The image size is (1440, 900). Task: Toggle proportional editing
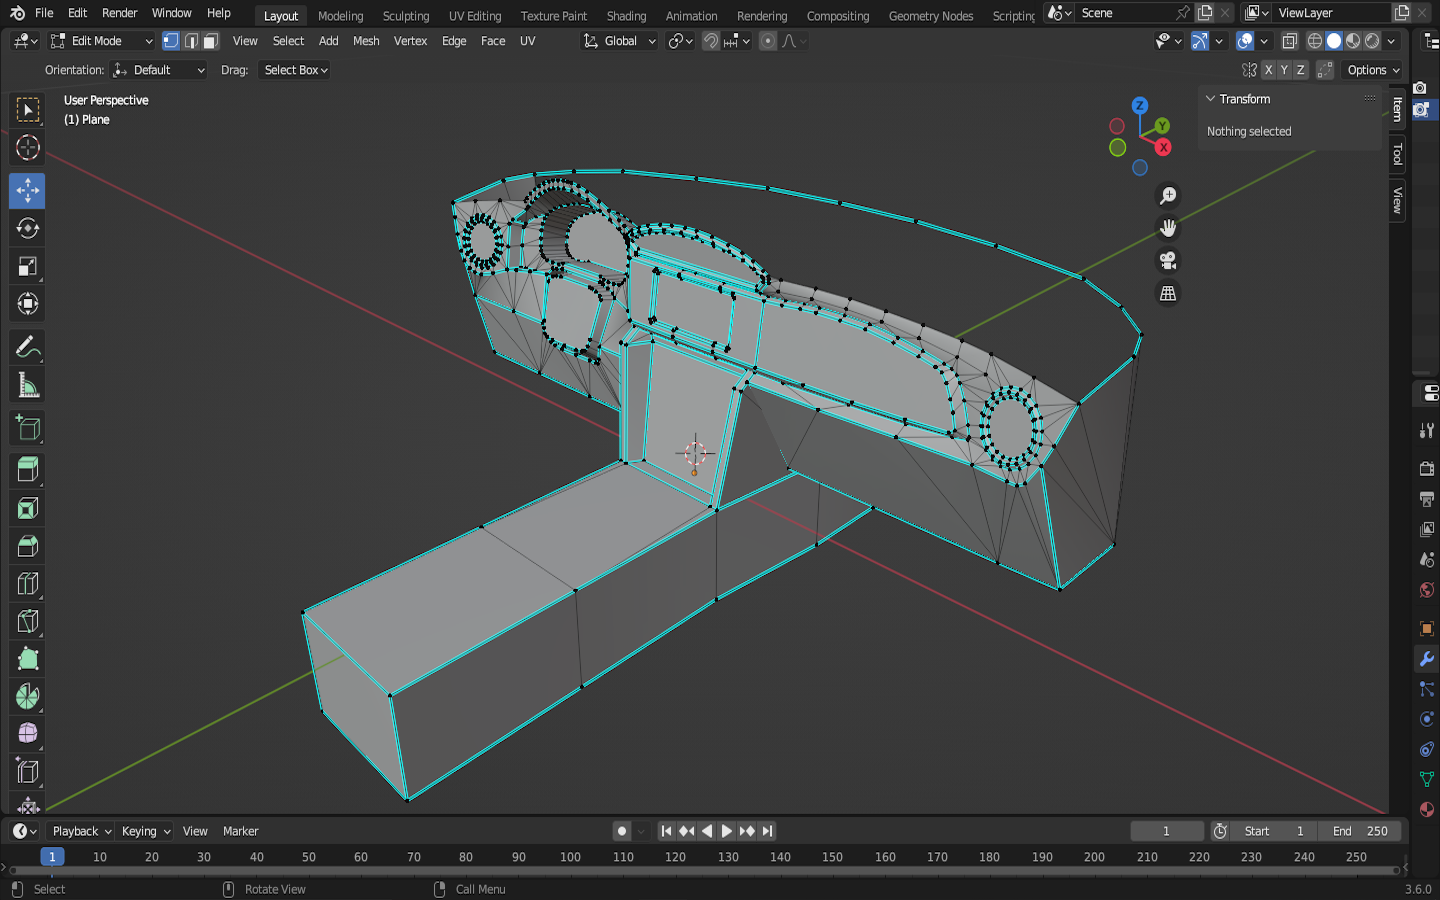pos(768,41)
